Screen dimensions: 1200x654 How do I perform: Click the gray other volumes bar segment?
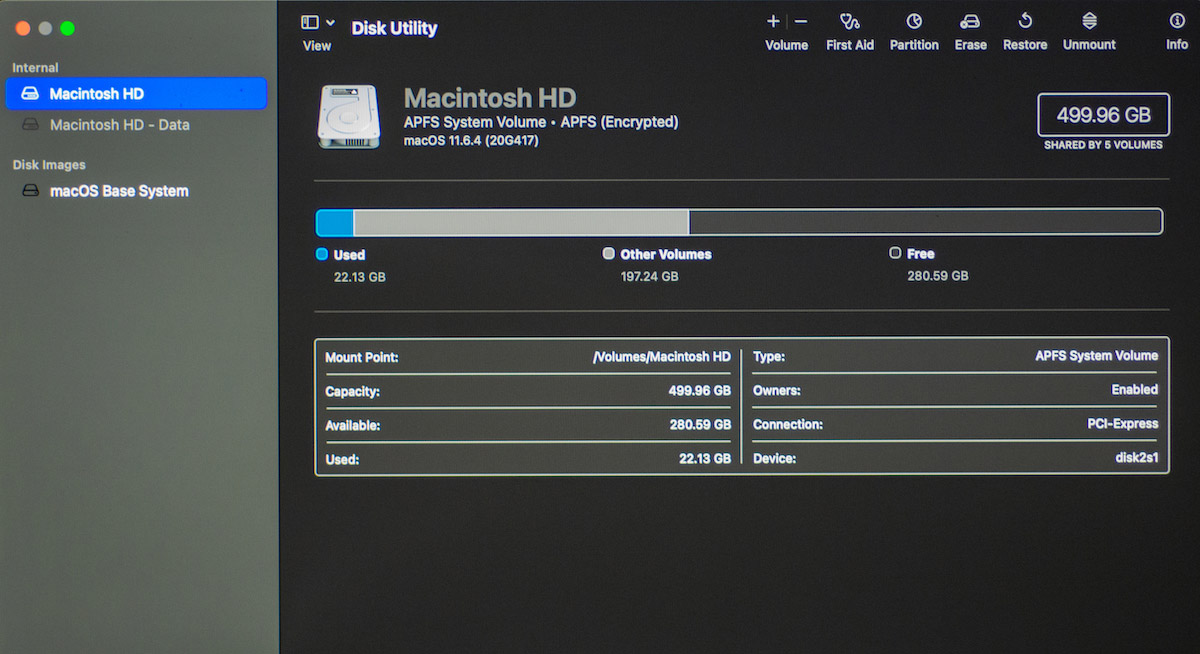point(521,222)
